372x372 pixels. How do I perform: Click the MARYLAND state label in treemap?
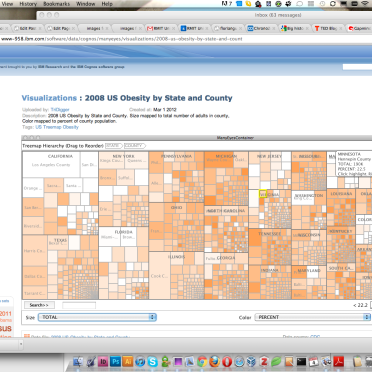coord(309,271)
